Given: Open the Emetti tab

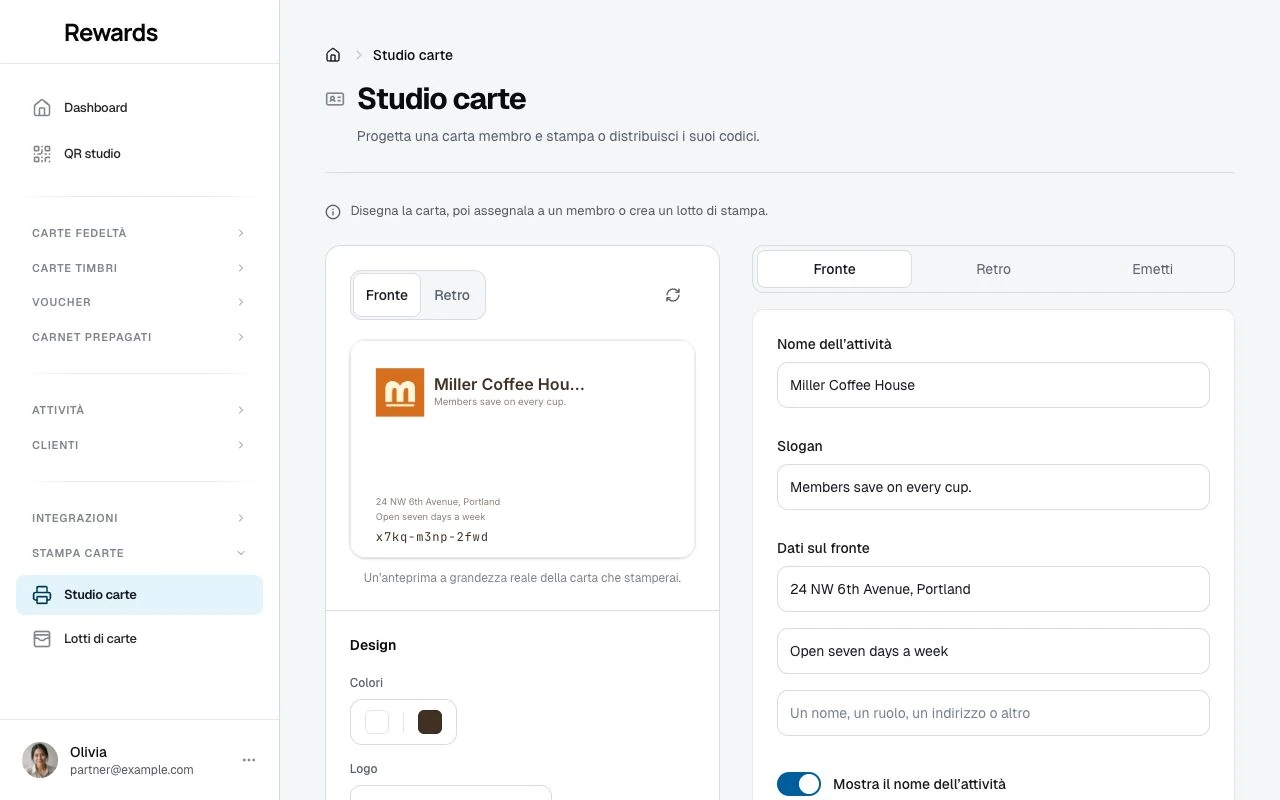Looking at the screenshot, I should [x=1153, y=269].
